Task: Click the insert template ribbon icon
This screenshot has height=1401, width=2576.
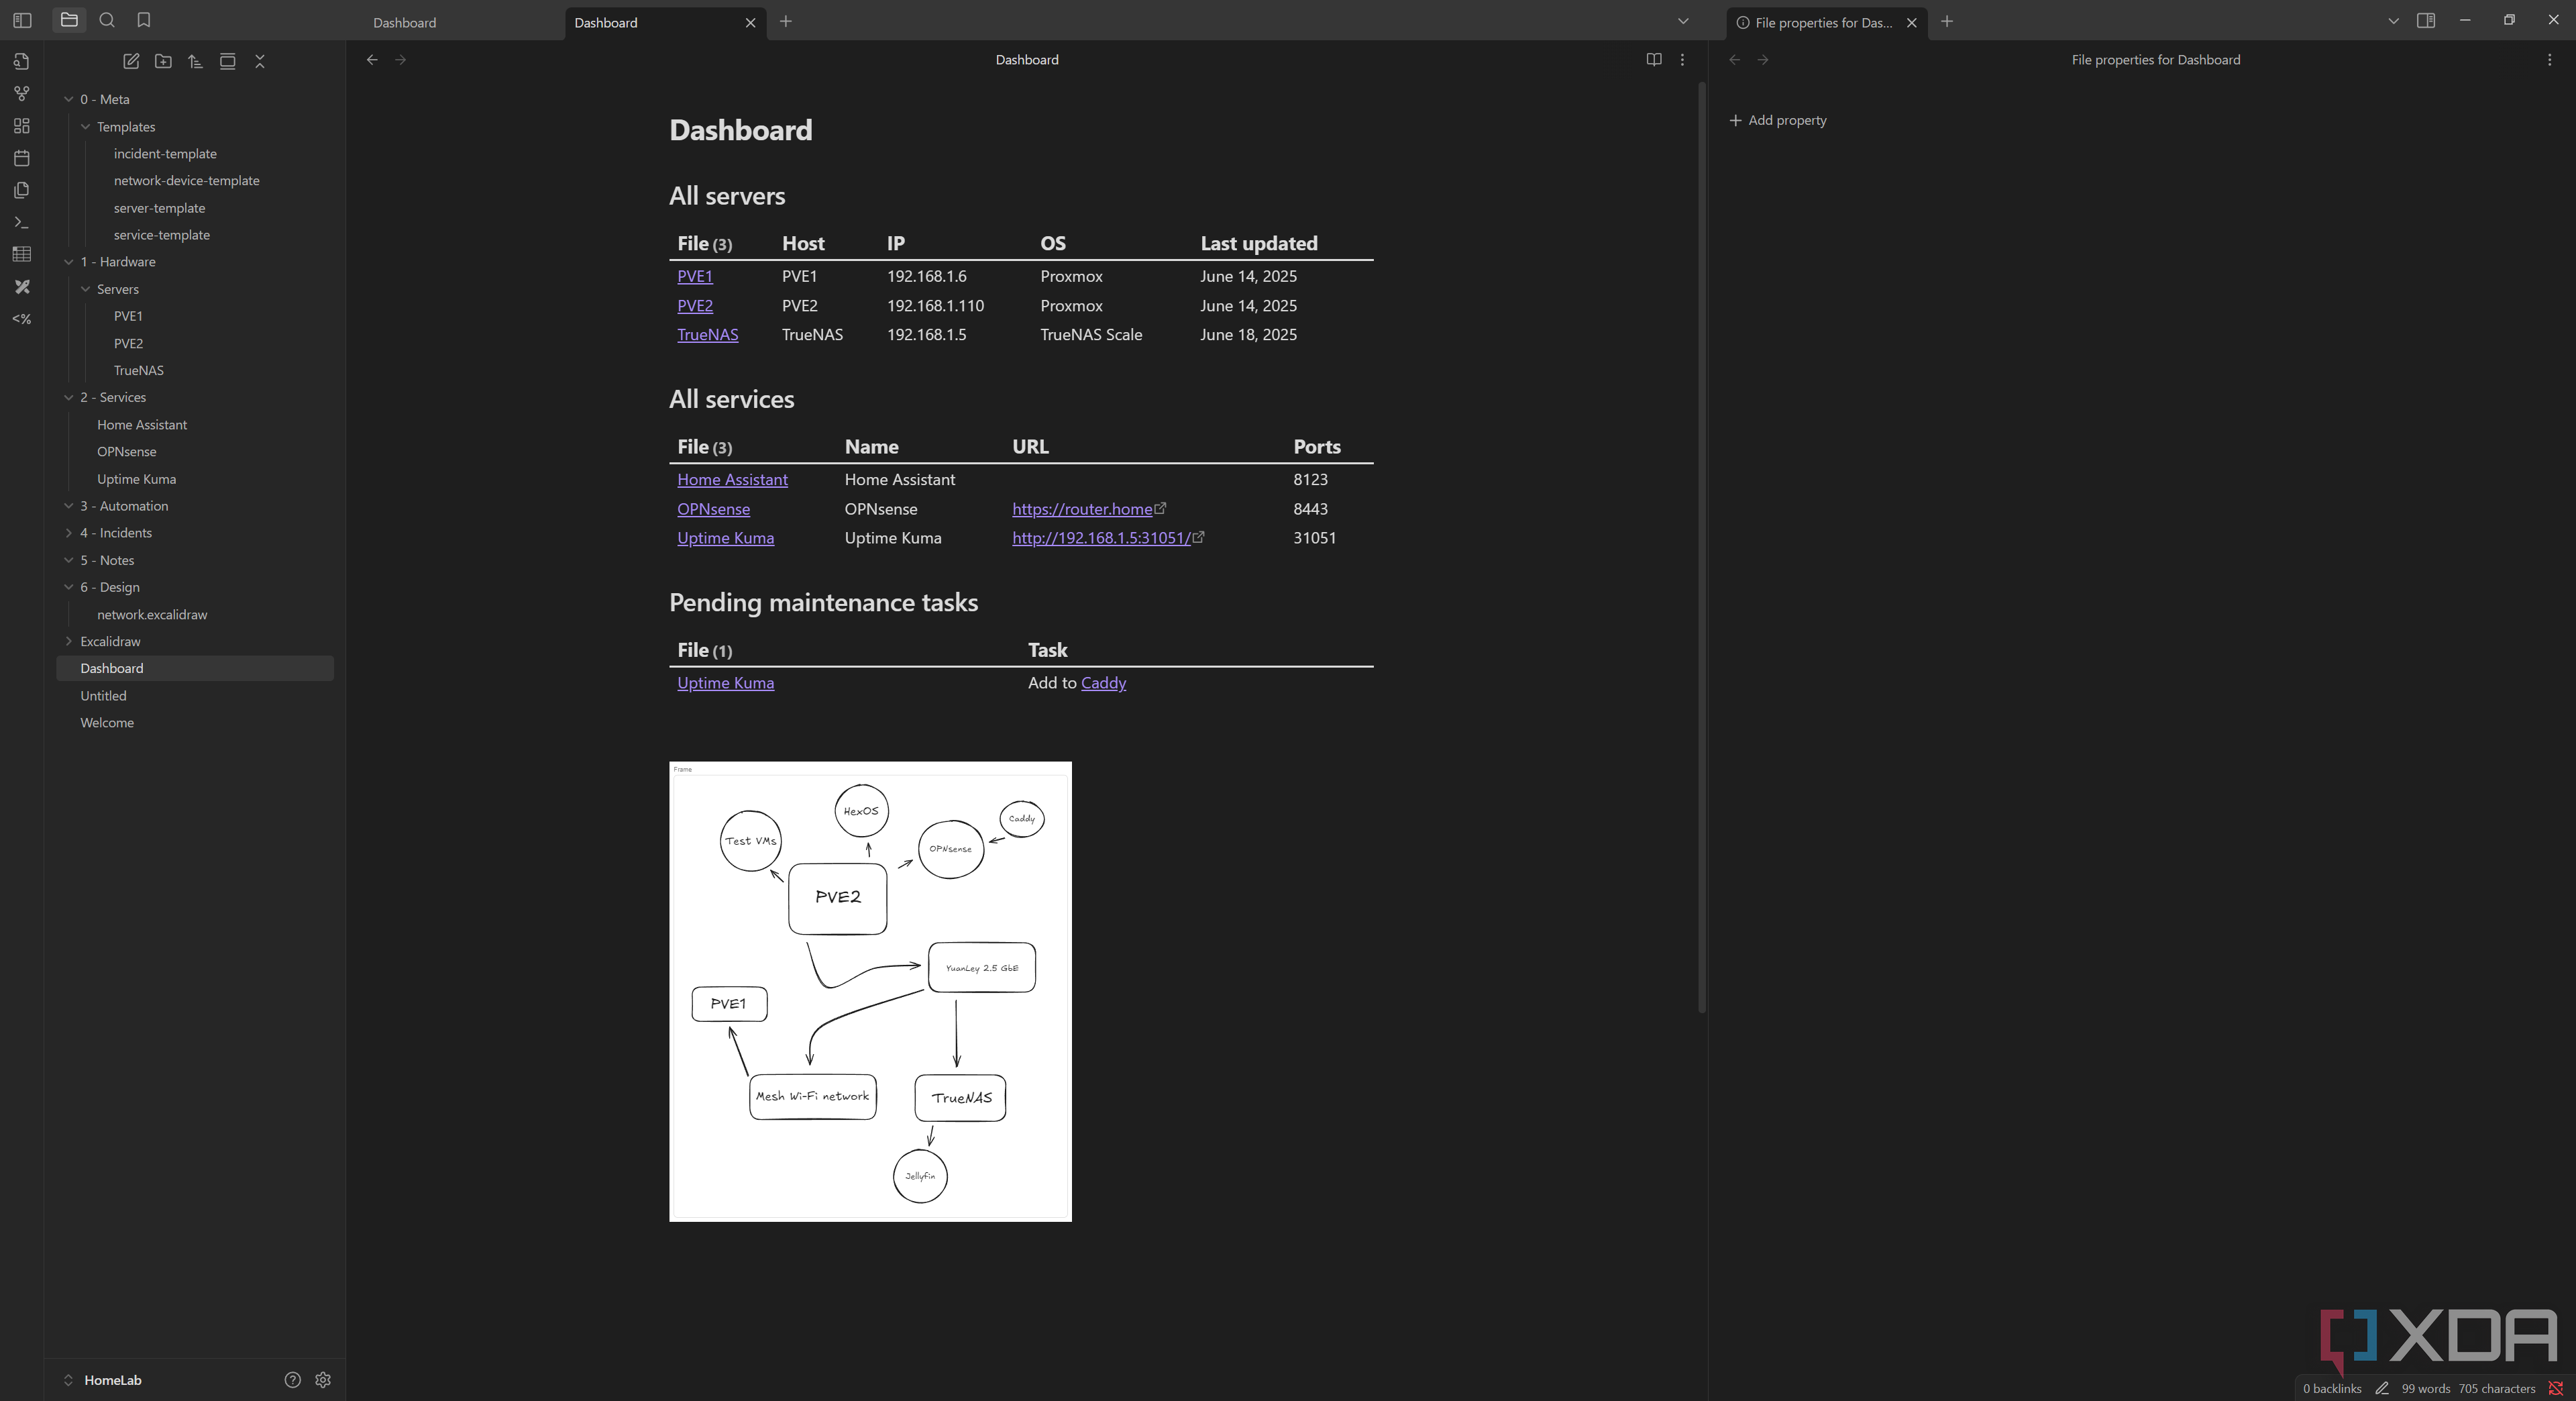Action: tap(21, 190)
